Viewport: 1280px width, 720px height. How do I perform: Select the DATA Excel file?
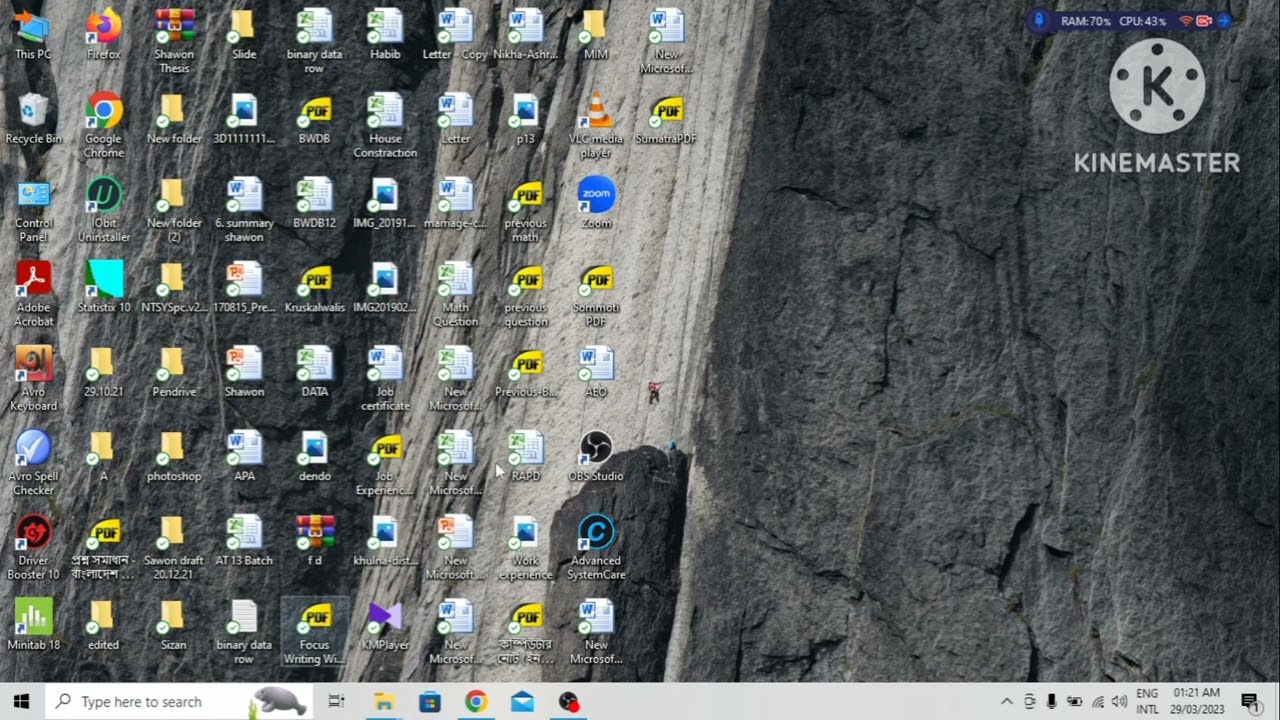pyautogui.click(x=314, y=372)
